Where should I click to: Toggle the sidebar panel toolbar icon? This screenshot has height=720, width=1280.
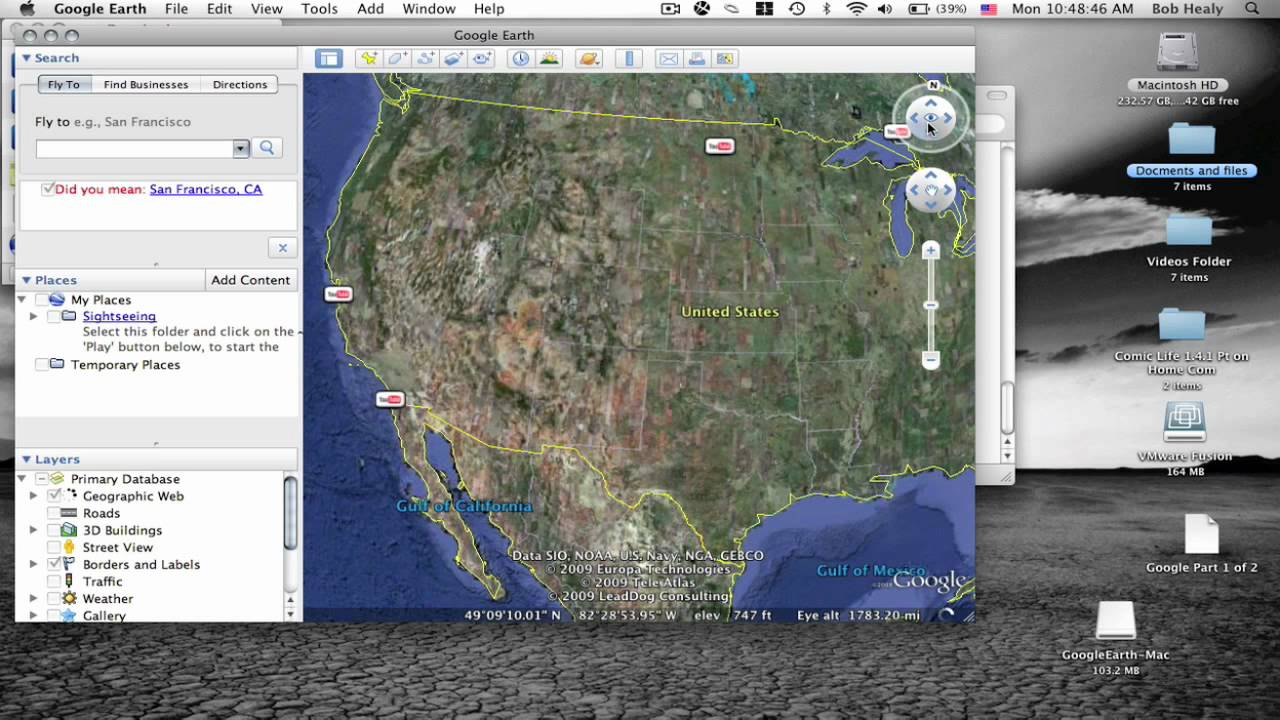(x=328, y=59)
